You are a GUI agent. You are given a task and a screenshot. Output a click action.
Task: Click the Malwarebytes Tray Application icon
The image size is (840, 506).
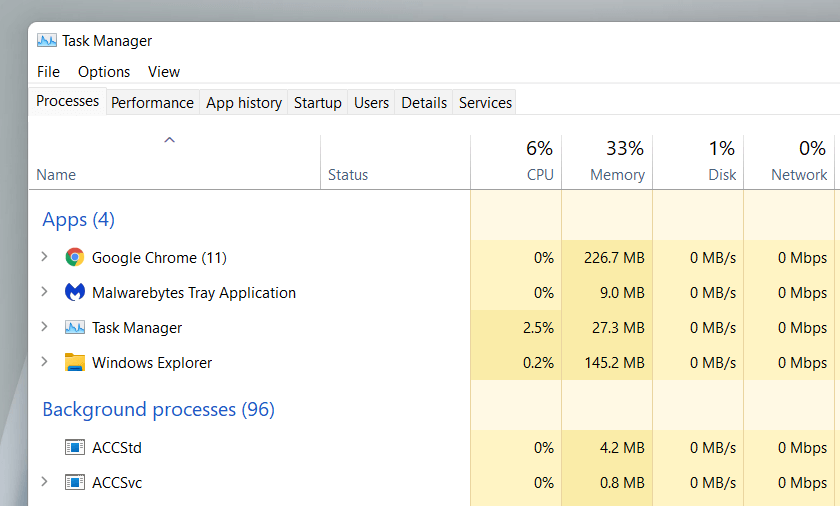[x=74, y=292]
